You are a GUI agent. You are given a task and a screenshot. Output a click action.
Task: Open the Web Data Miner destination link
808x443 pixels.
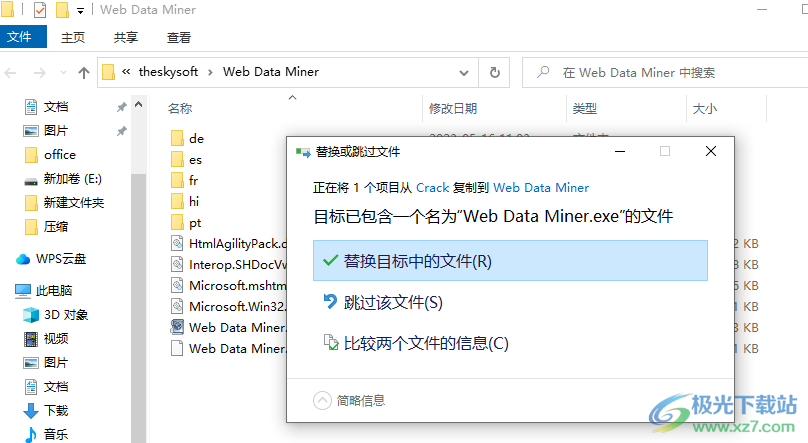(541, 188)
